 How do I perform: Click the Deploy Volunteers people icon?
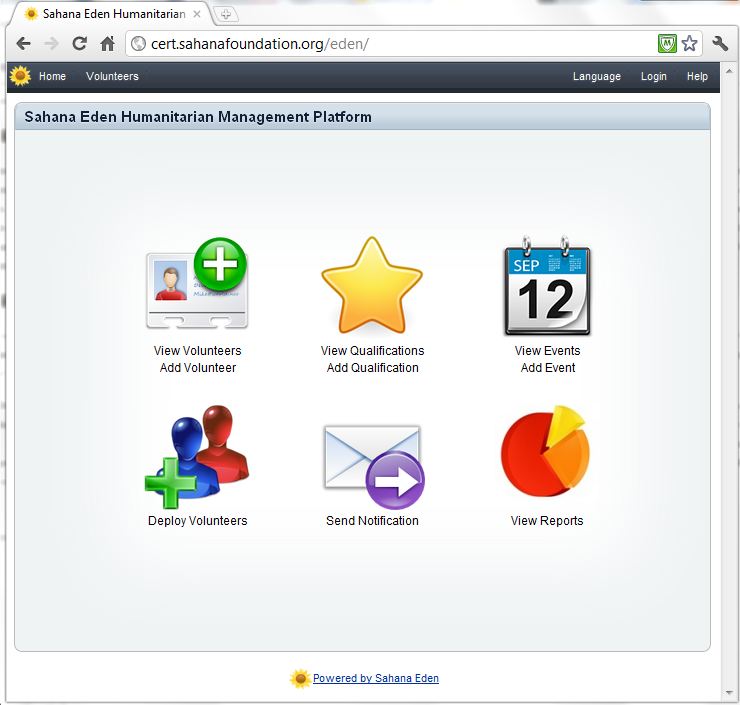pyautogui.click(x=197, y=457)
